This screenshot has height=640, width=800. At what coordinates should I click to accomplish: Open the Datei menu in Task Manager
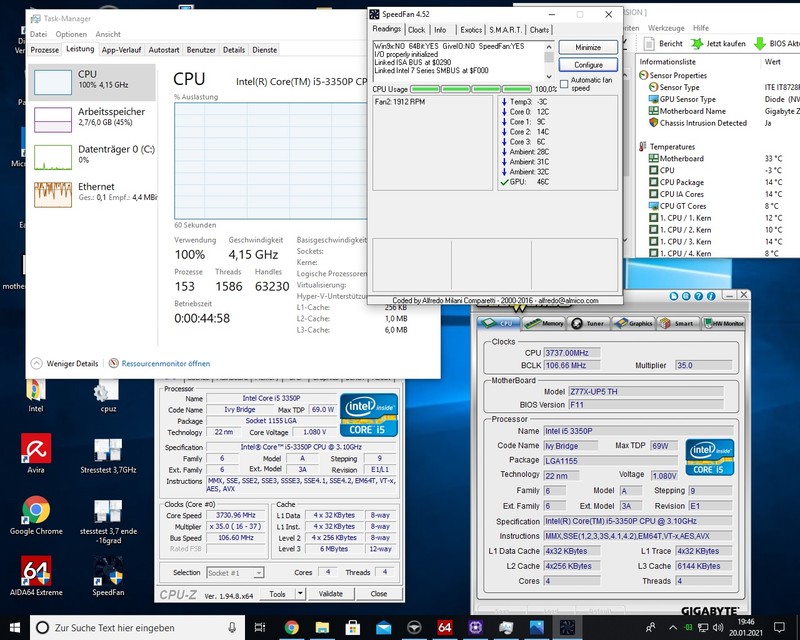[x=38, y=34]
